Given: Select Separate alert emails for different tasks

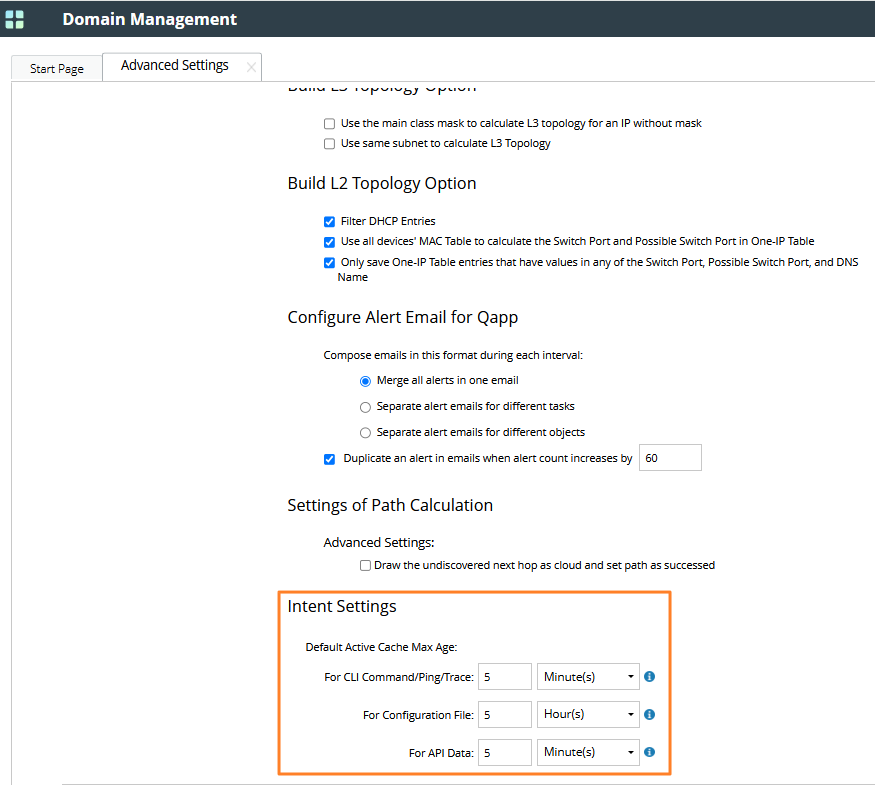Looking at the screenshot, I should tap(365, 407).
